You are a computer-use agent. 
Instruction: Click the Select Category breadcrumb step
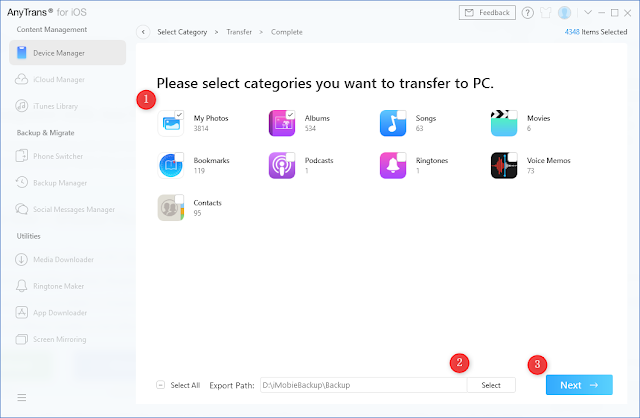182,32
